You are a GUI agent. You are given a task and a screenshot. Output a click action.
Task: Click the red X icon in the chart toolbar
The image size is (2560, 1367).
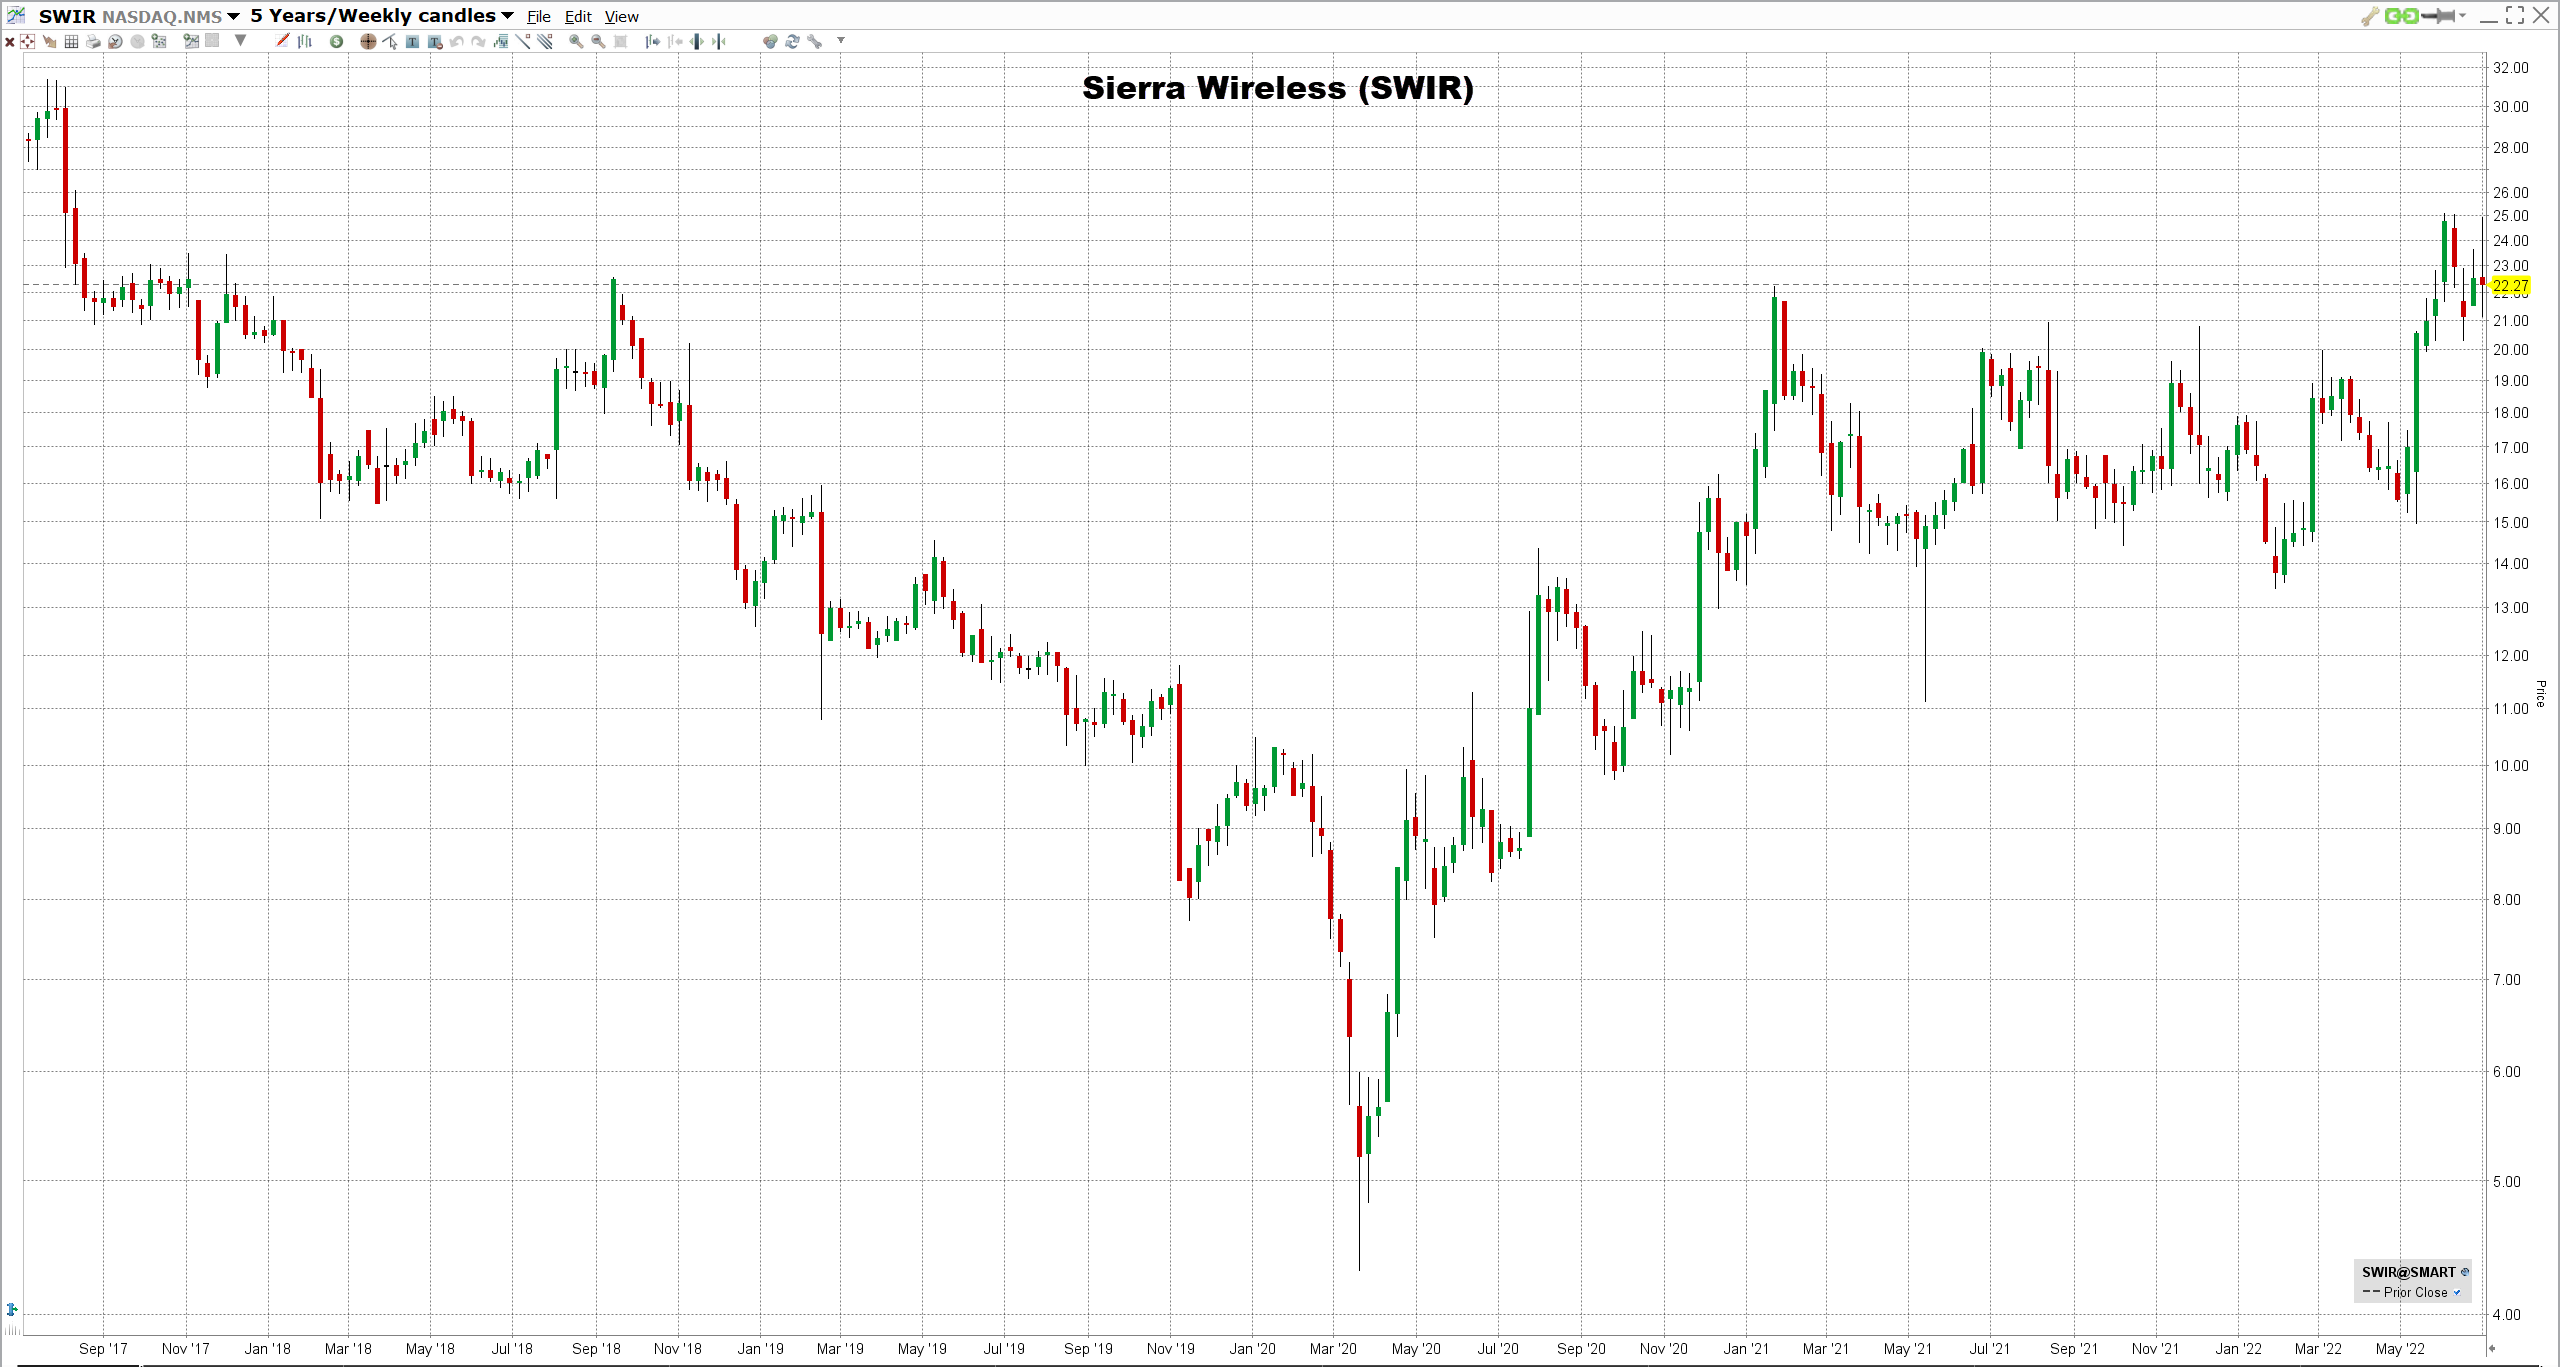point(9,41)
